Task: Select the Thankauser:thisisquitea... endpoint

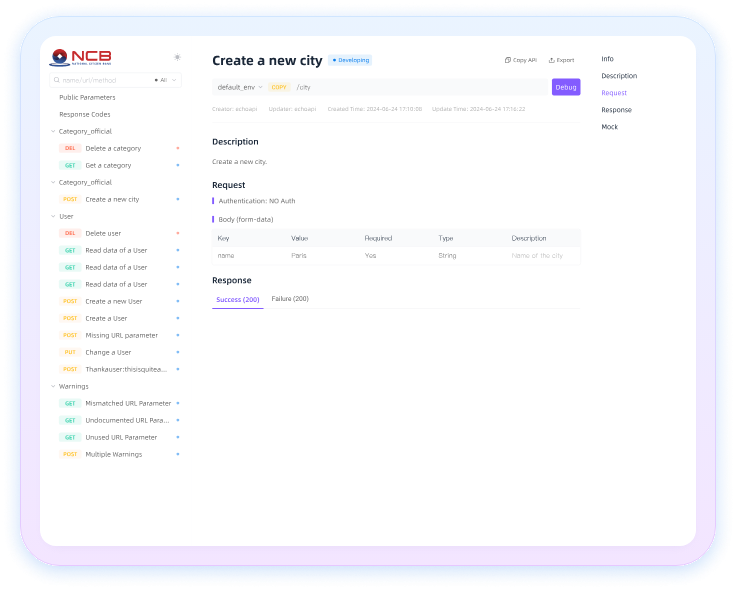Action: (x=126, y=369)
